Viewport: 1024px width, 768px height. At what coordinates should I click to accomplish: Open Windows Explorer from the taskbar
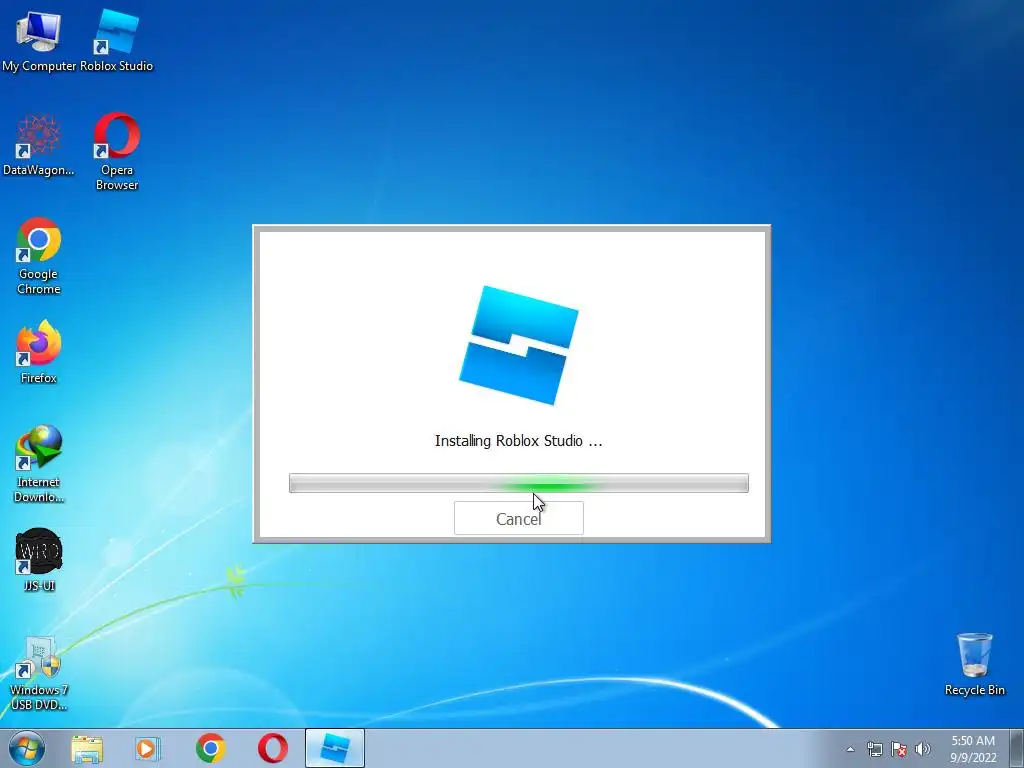tap(87, 748)
